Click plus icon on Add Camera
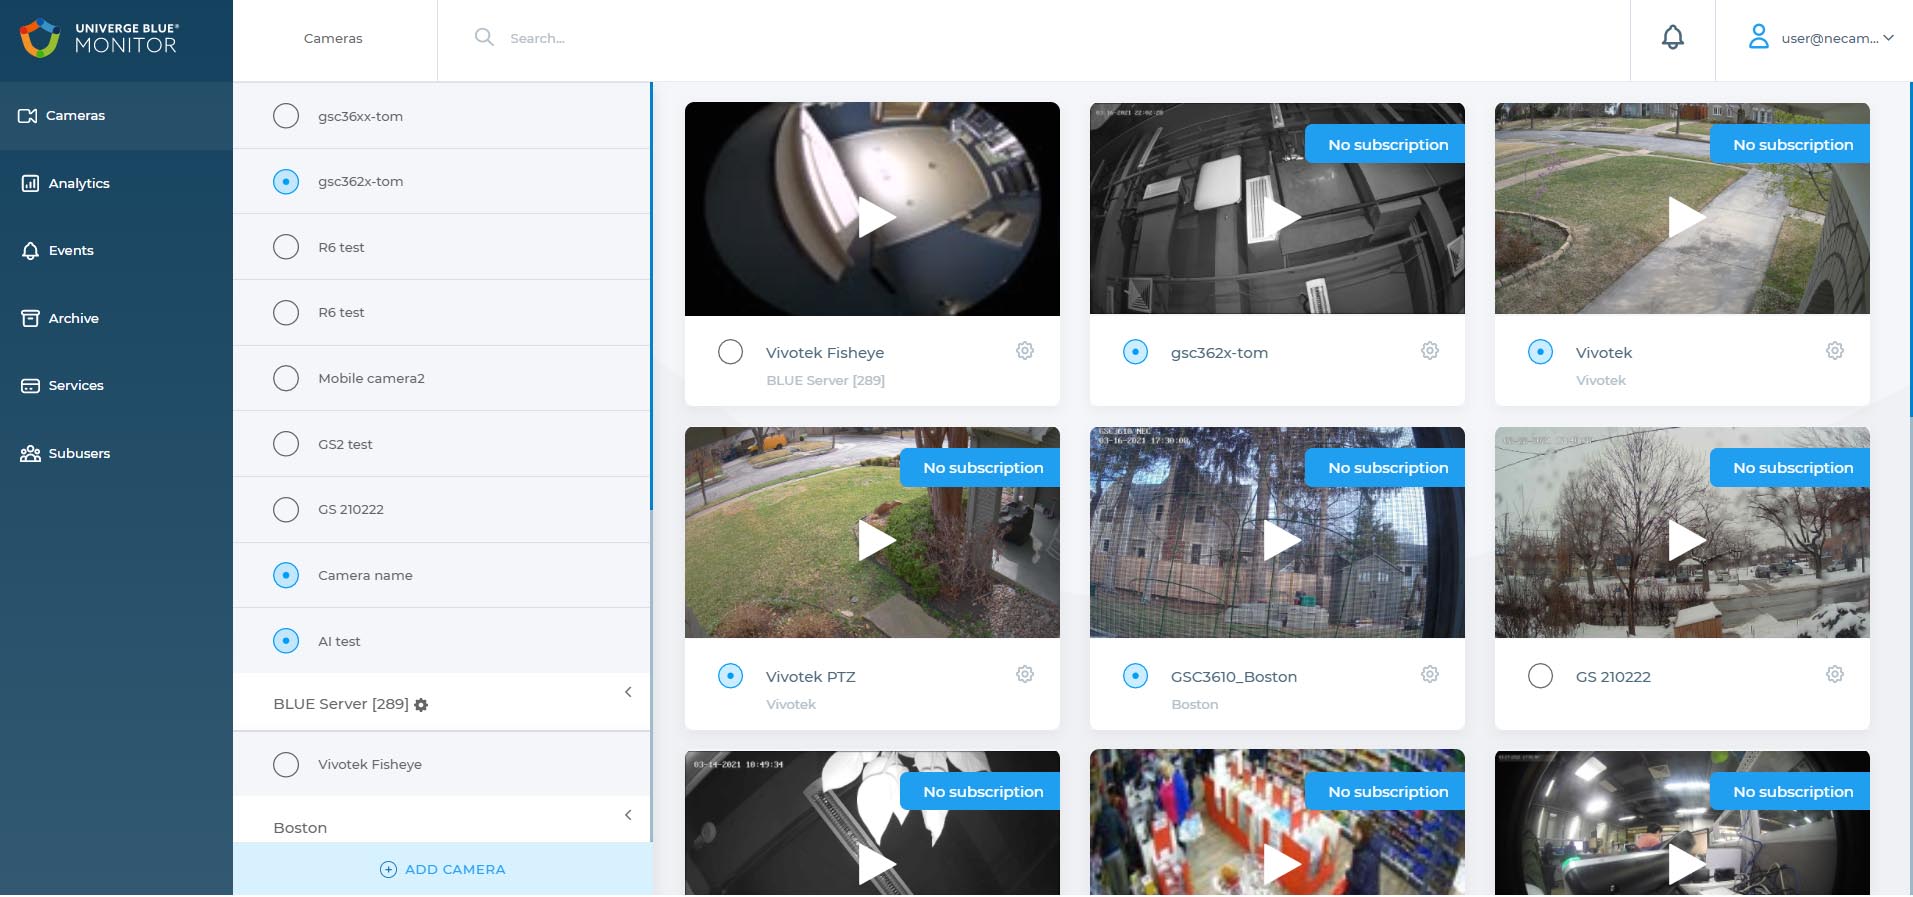 (x=388, y=869)
